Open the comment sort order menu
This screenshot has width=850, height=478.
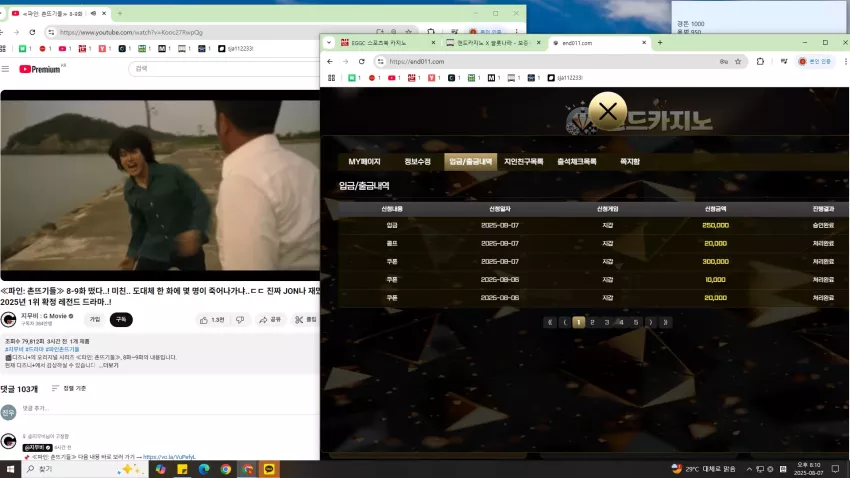pos(69,389)
